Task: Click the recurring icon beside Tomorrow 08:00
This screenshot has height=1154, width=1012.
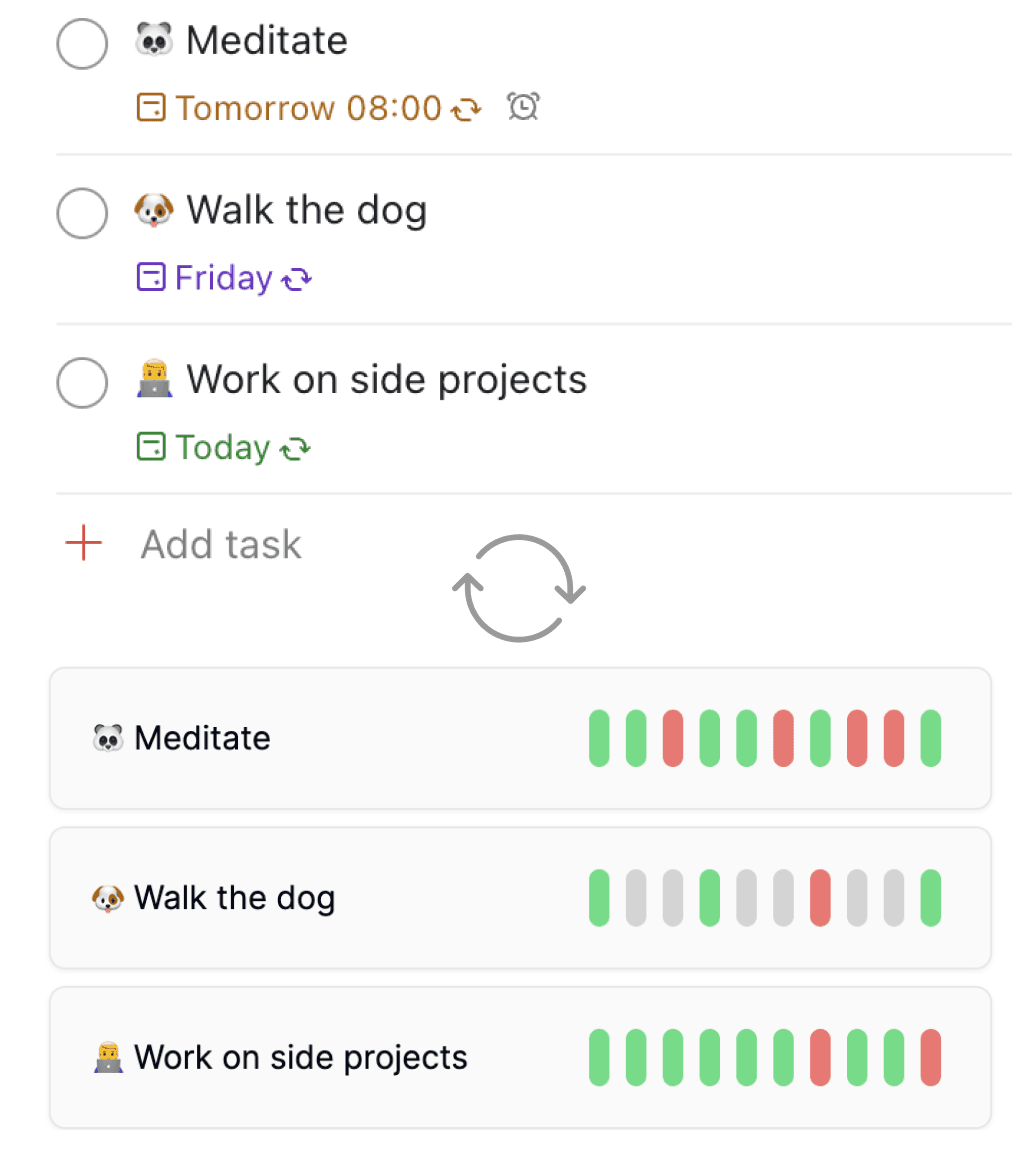Action: [464, 108]
